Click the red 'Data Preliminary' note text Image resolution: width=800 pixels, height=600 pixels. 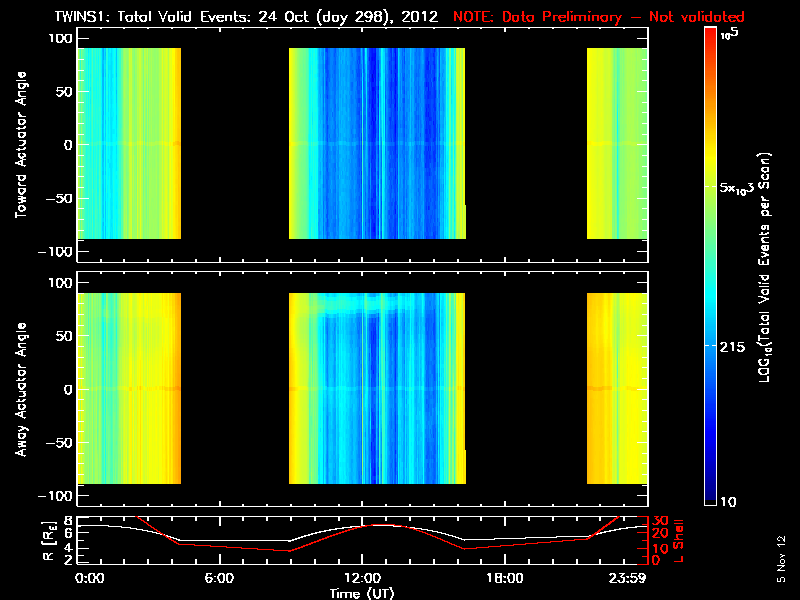coord(598,17)
